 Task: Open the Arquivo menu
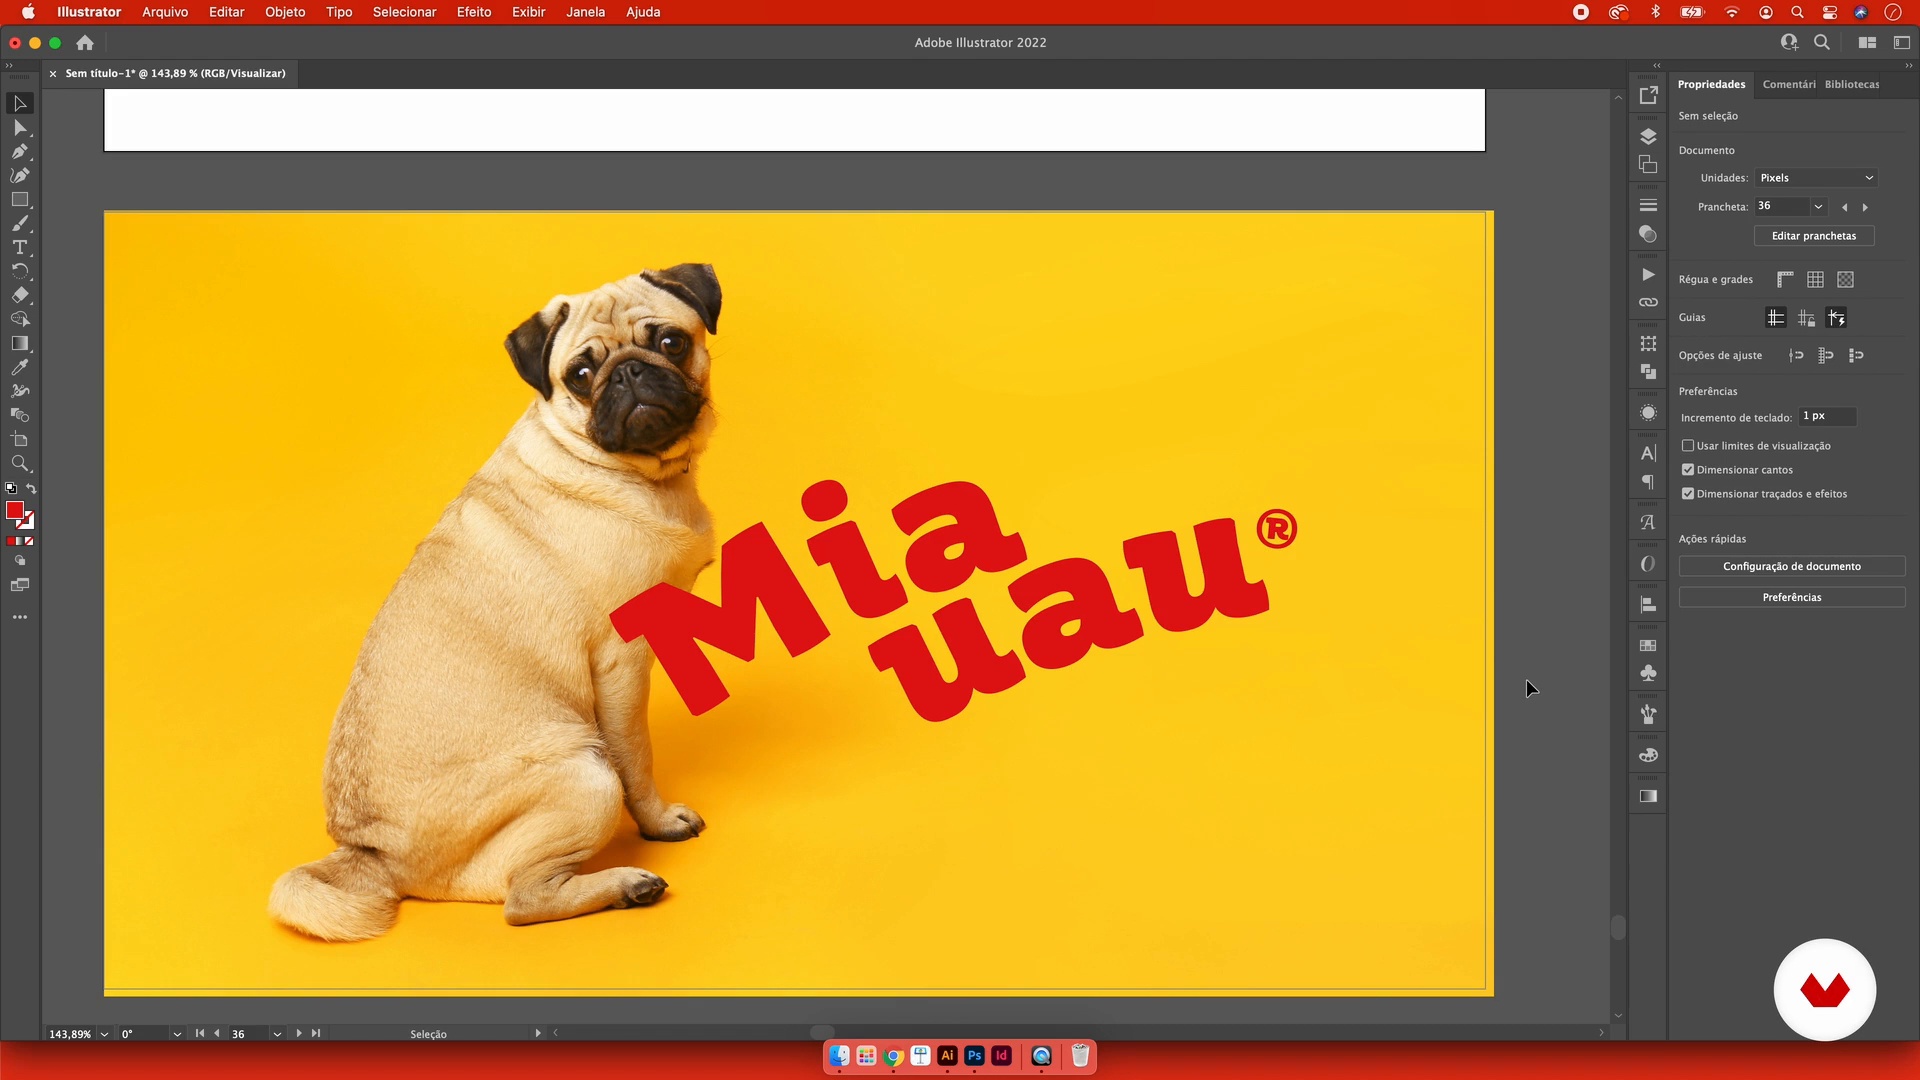coord(165,12)
